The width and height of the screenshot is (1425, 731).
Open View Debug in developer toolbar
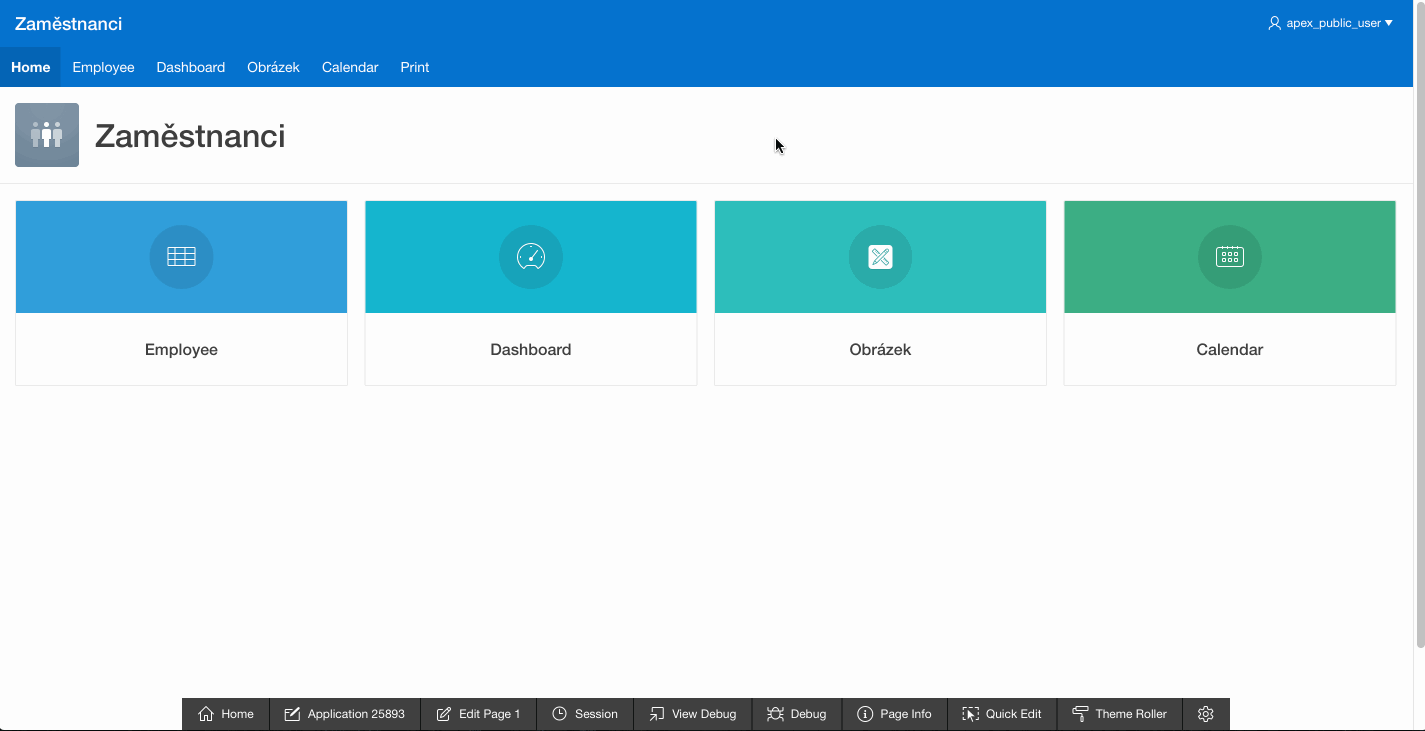click(692, 714)
